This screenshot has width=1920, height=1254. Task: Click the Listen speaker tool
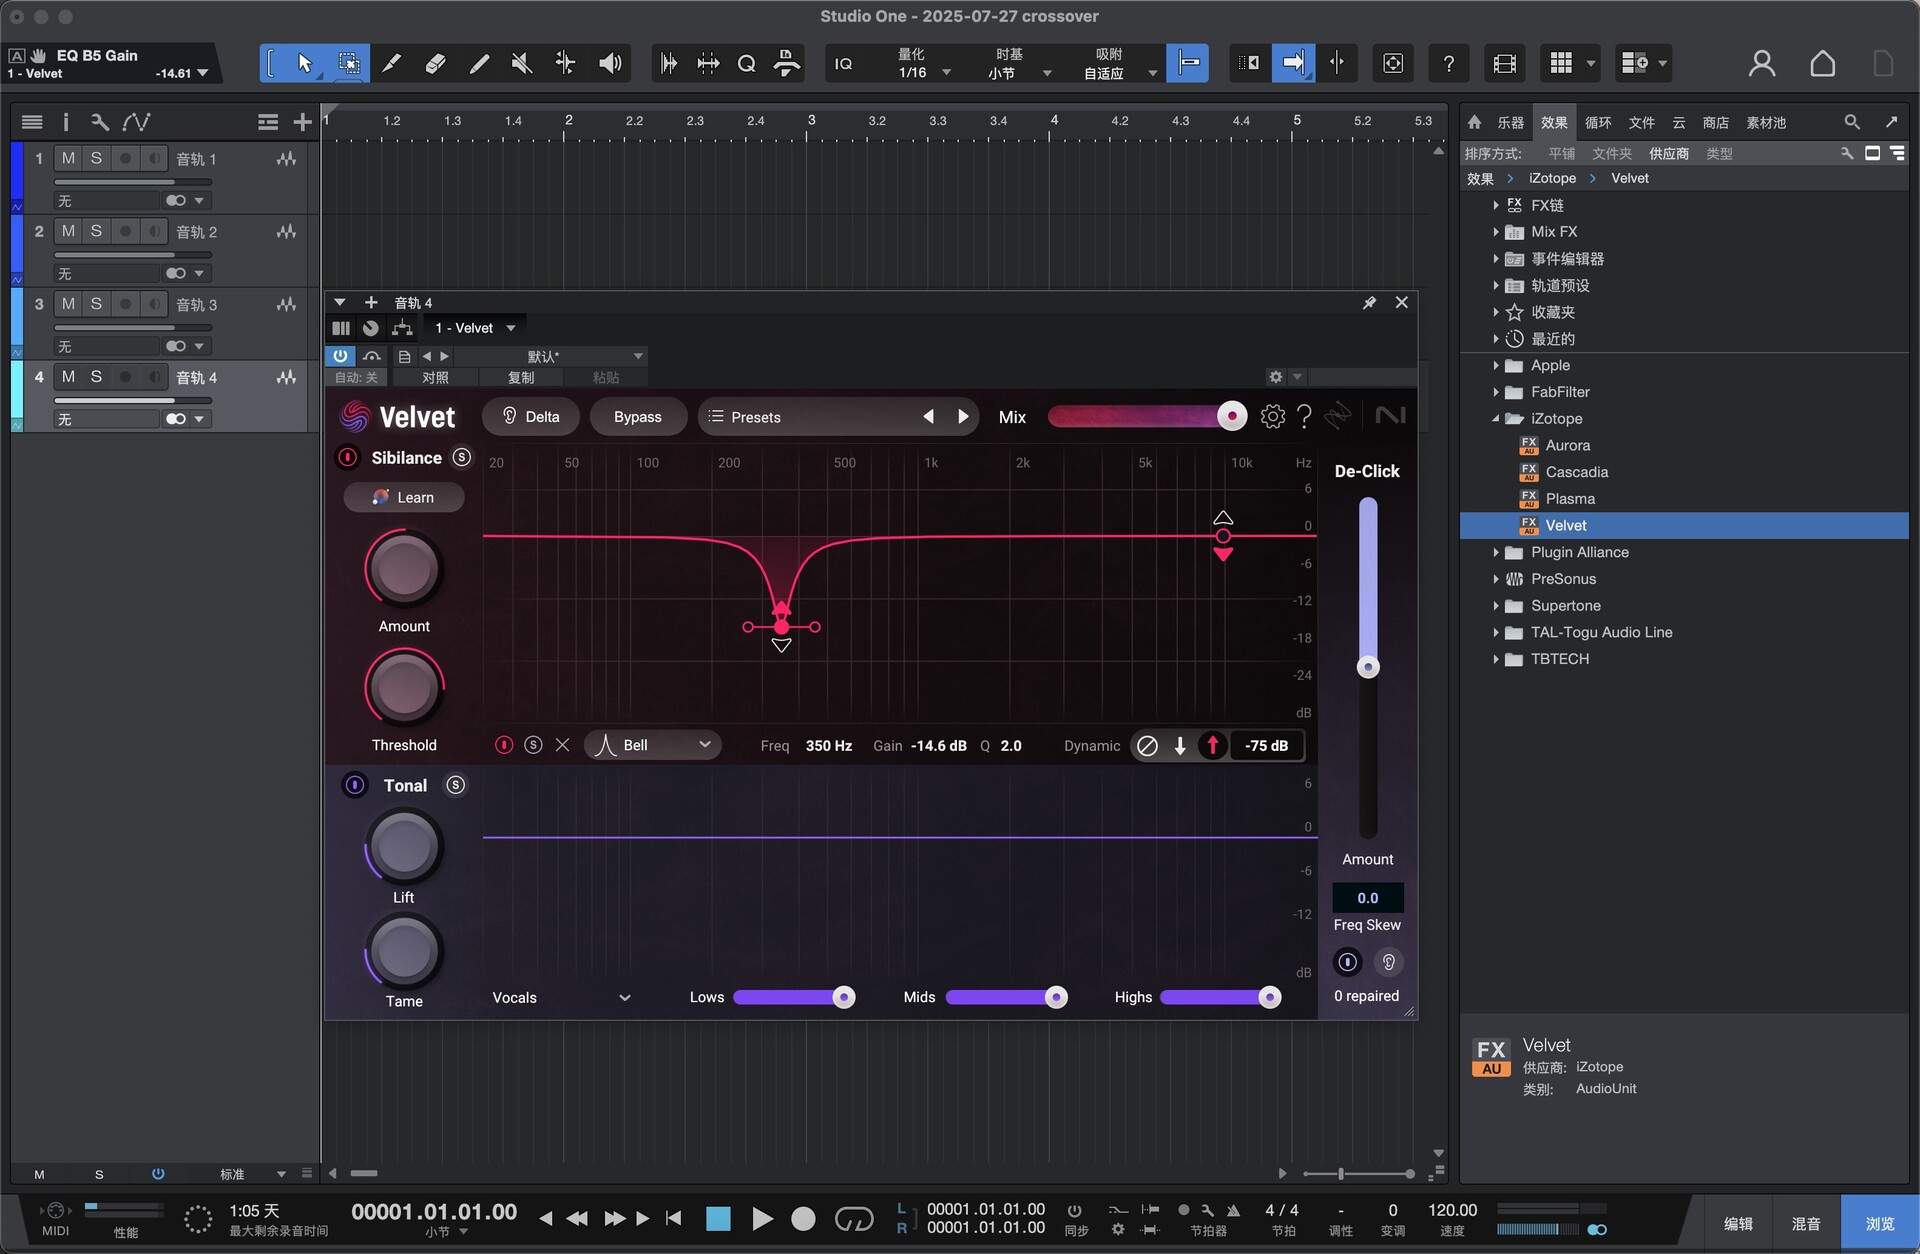(x=610, y=64)
